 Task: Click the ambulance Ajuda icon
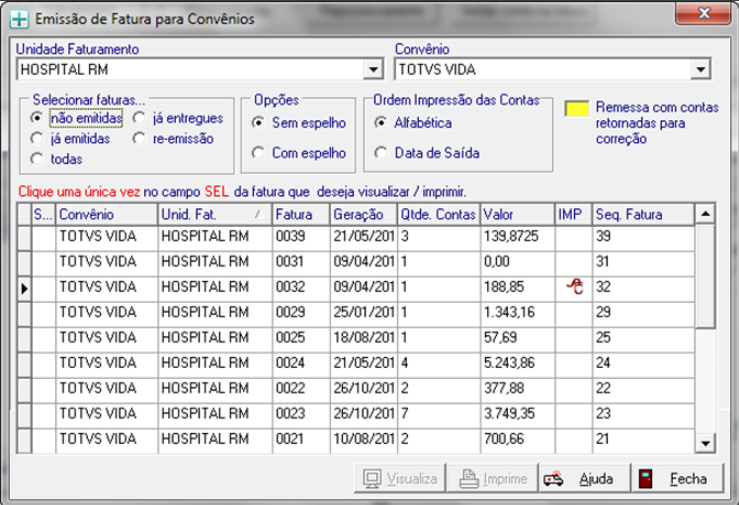[x=553, y=479]
